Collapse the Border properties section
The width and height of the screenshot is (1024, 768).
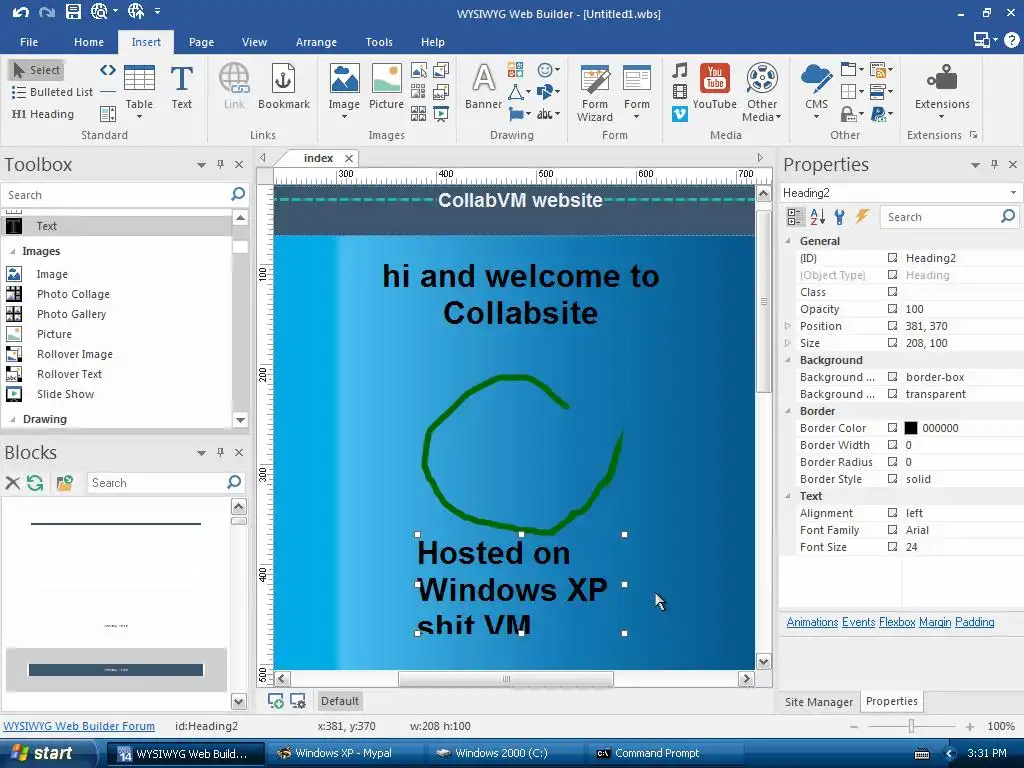(x=788, y=411)
